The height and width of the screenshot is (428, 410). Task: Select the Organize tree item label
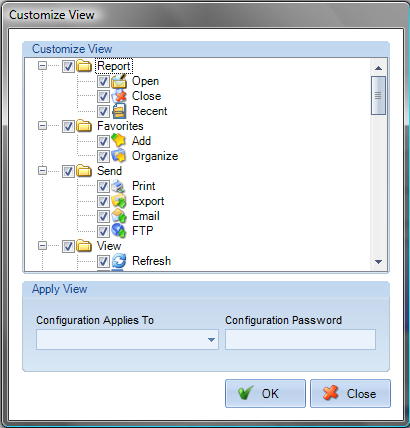click(x=155, y=156)
